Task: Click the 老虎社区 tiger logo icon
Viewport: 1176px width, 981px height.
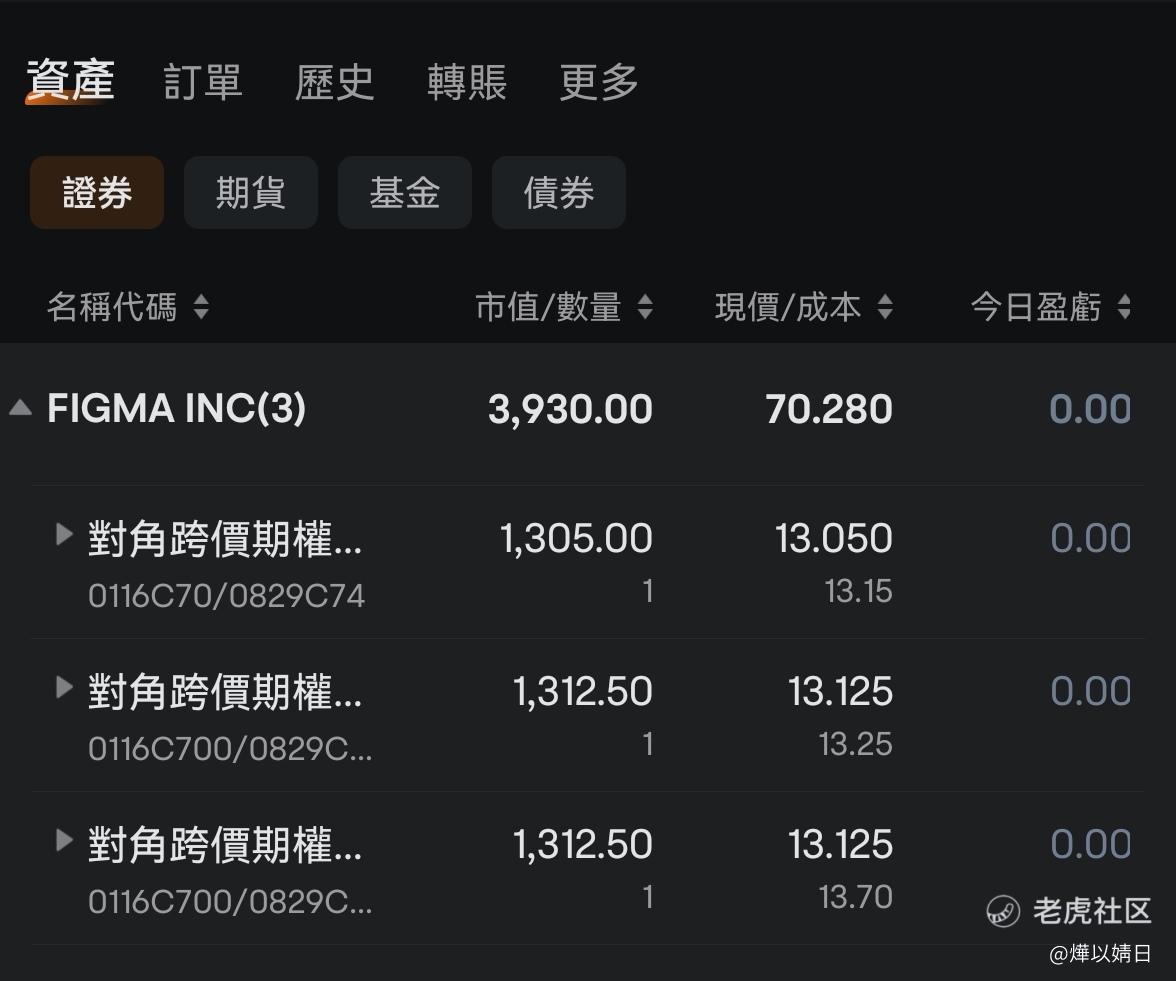Action: 1003,911
